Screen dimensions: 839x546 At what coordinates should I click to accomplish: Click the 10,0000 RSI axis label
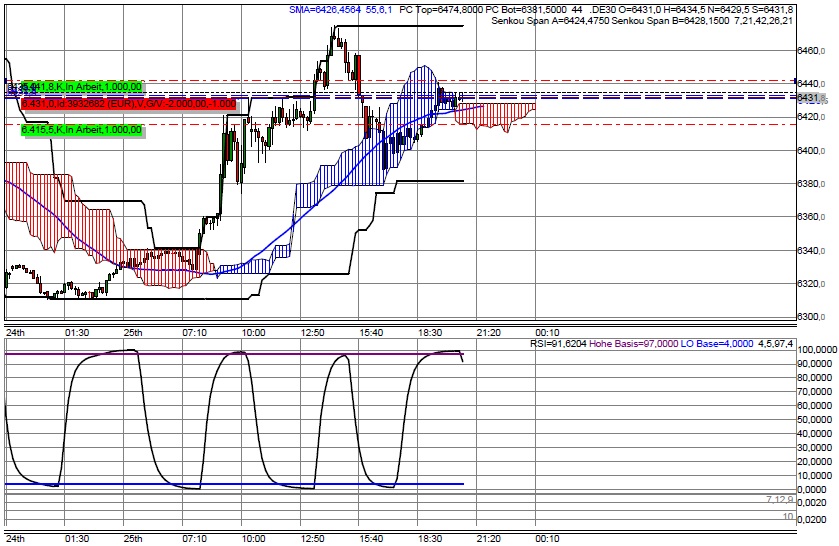click(815, 476)
